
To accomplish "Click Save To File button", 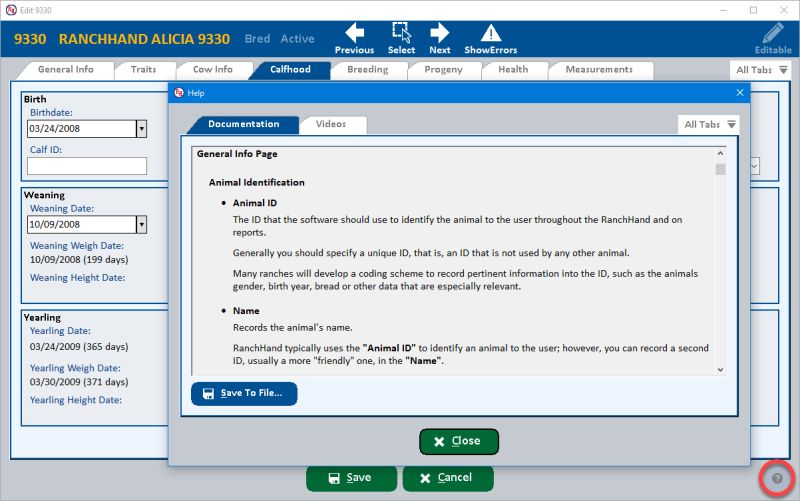I will [x=244, y=393].
